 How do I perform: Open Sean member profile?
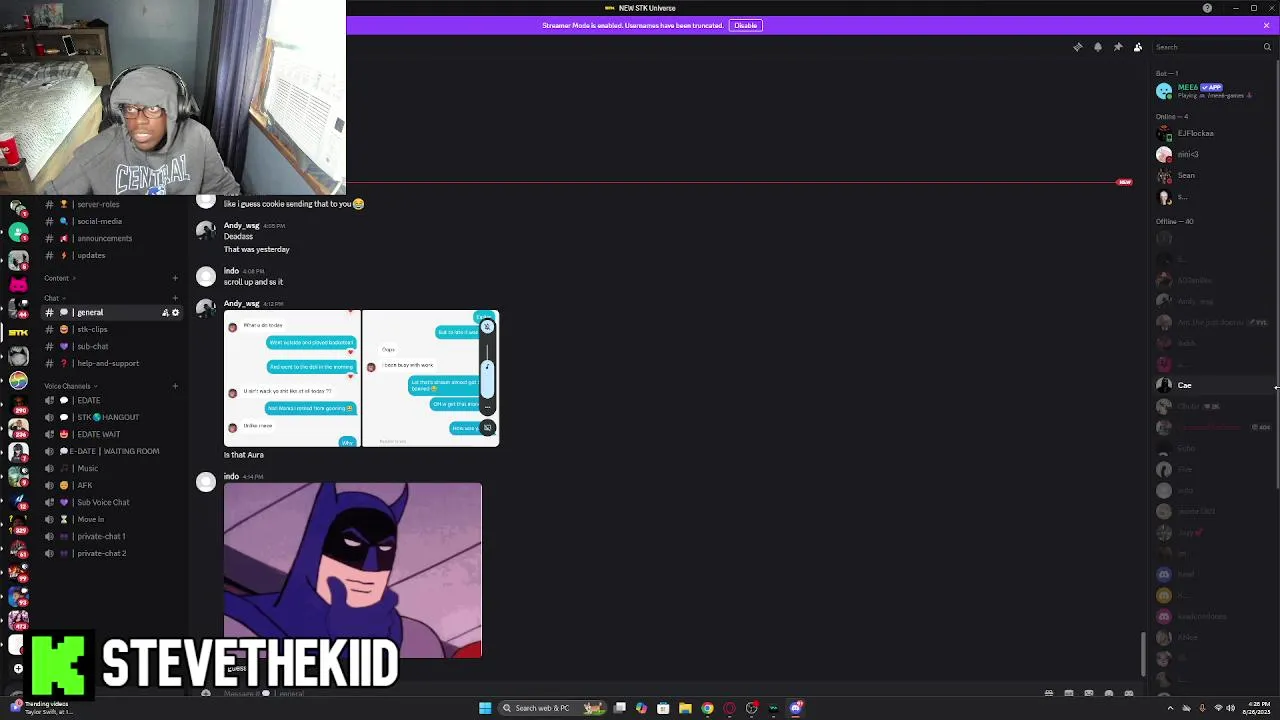[x=1212, y=175]
